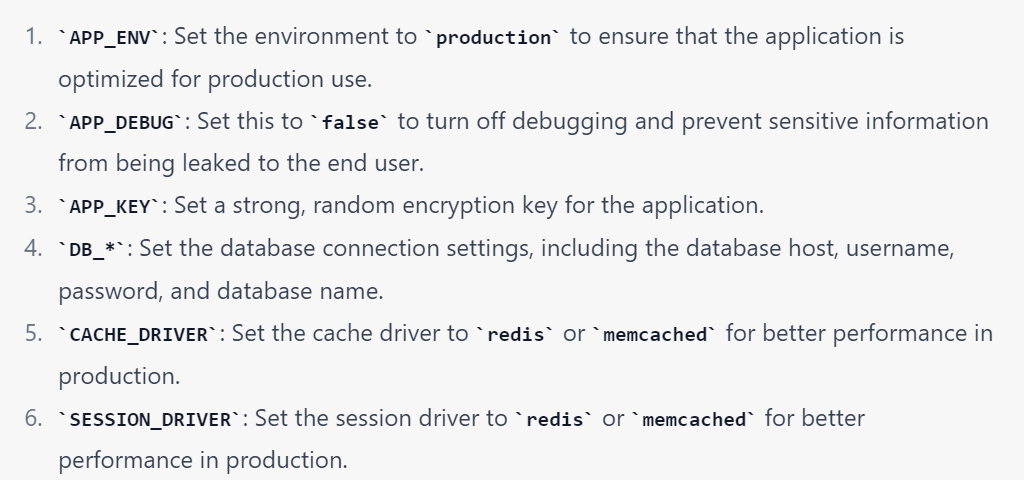Click list number 6 marker
This screenshot has width=1024, height=480.
point(35,418)
